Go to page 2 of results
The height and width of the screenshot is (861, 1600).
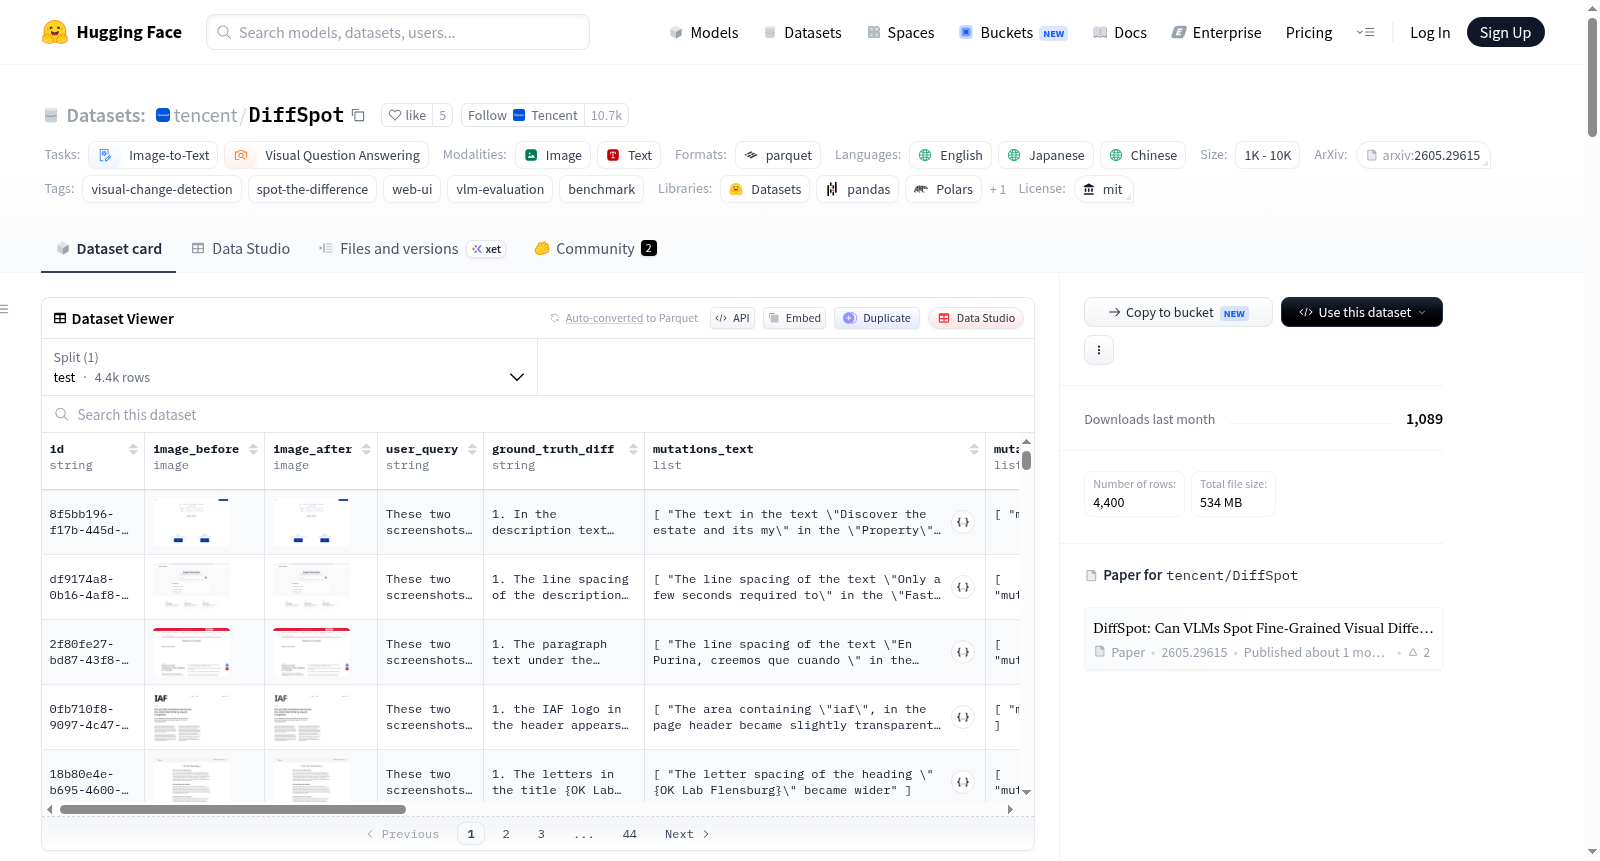pos(506,834)
